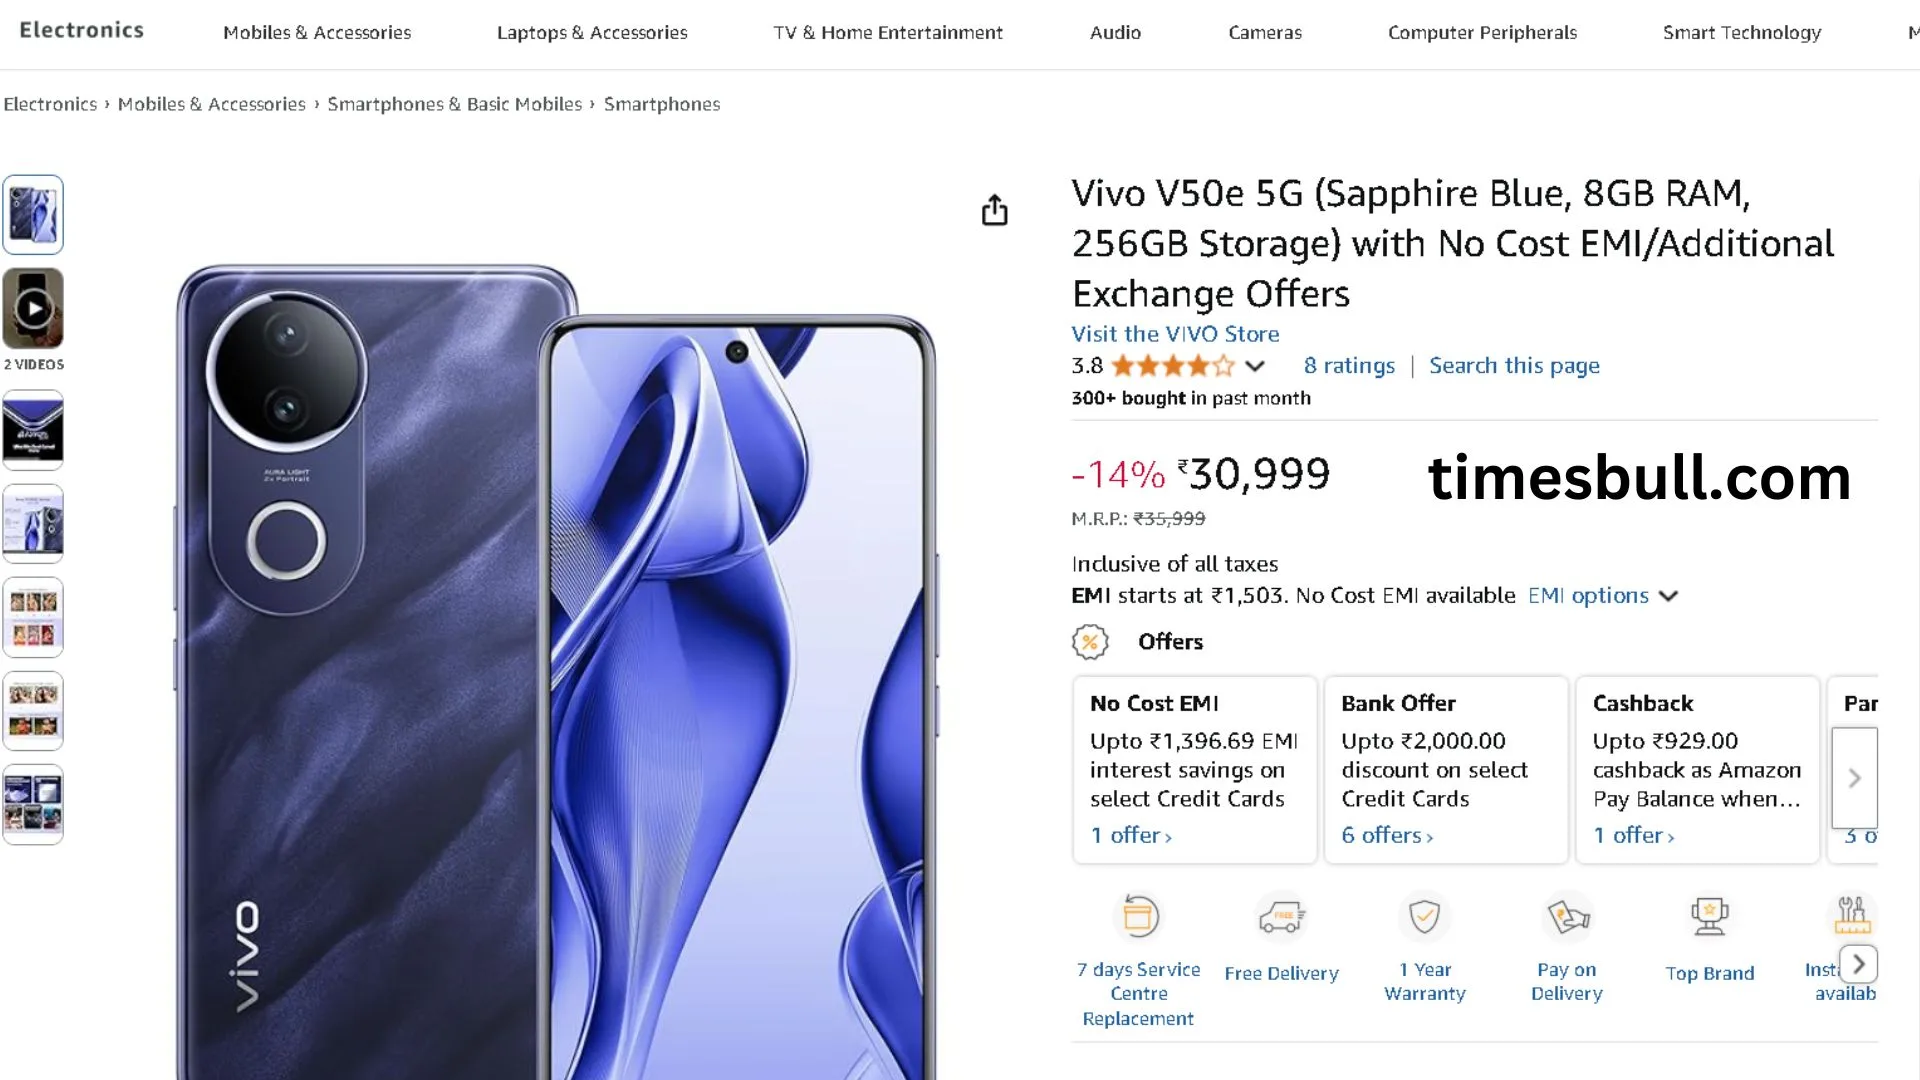Advance the service features row arrow
Screen dimensions: 1920x1080
[x=1858, y=964]
